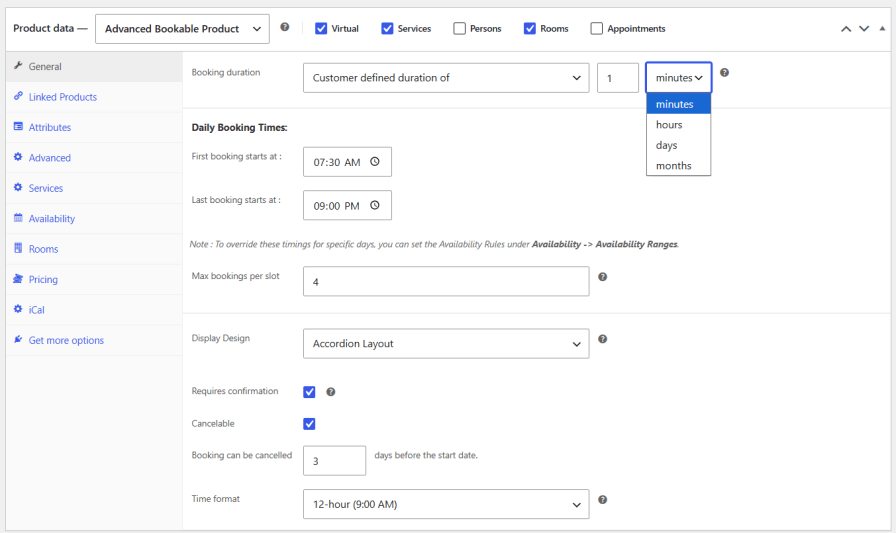Select minutes option in duration list

(678, 104)
